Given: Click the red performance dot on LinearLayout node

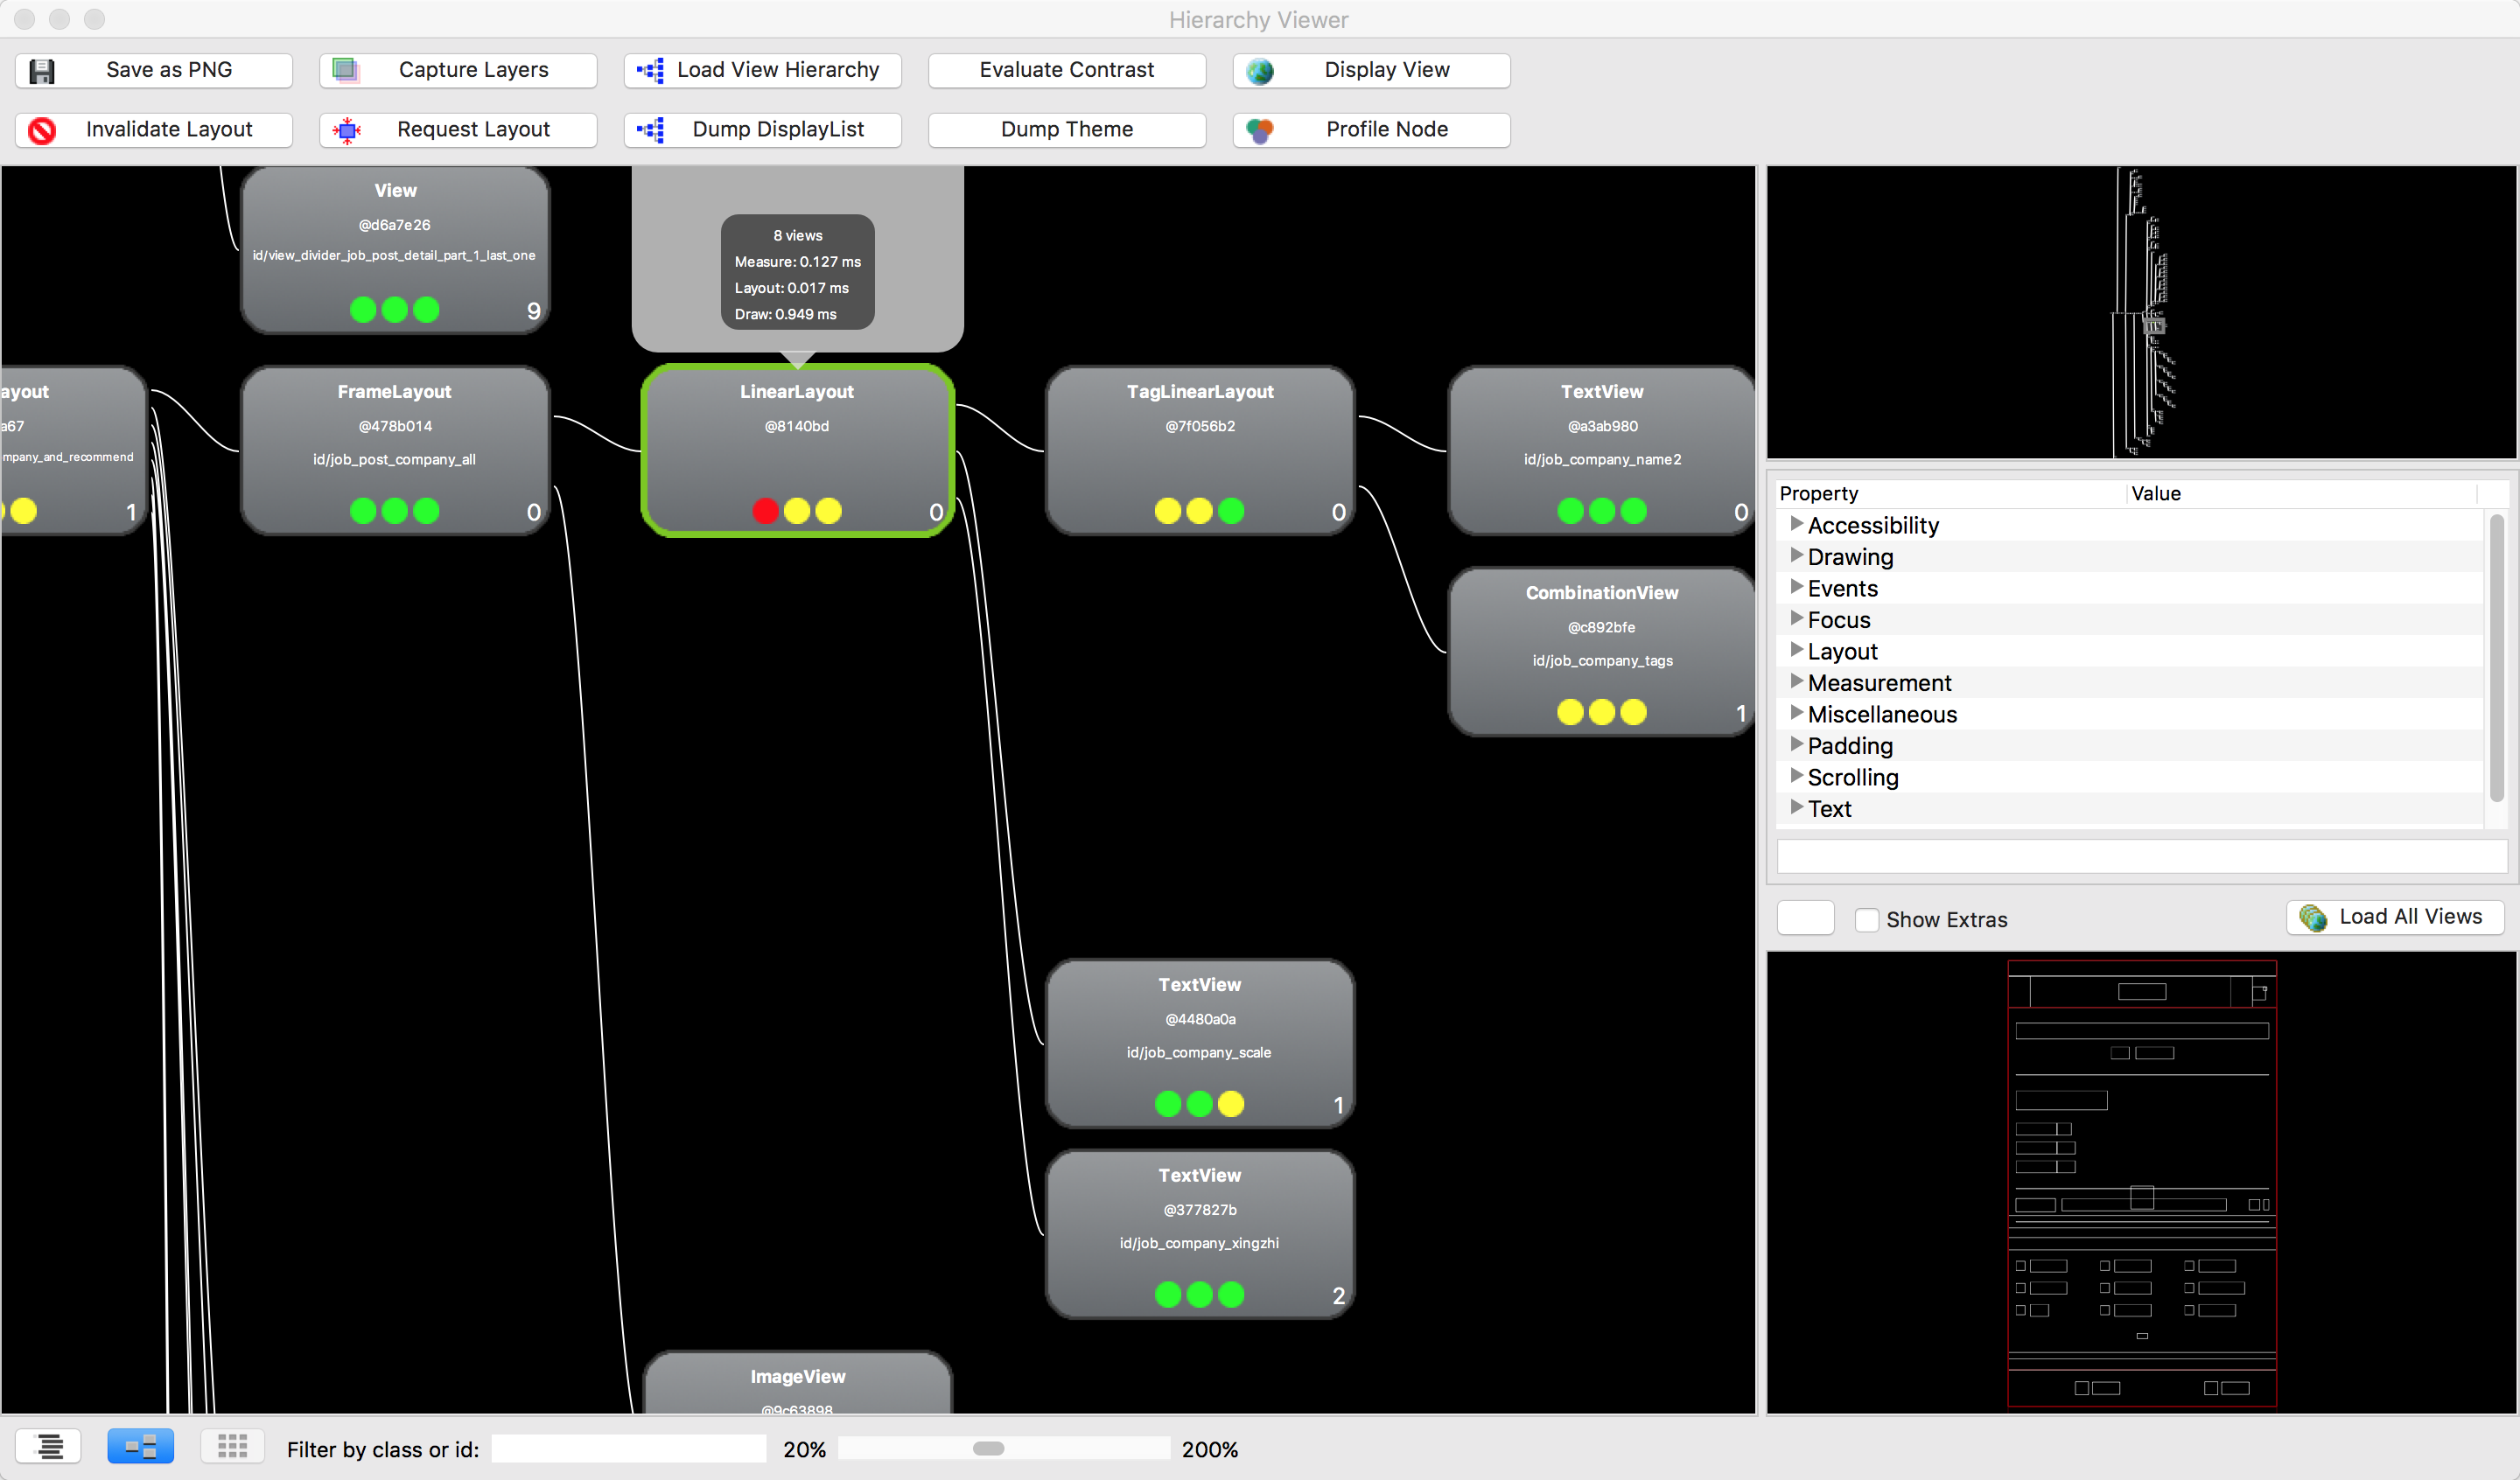Looking at the screenshot, I should tap(765, 511).
